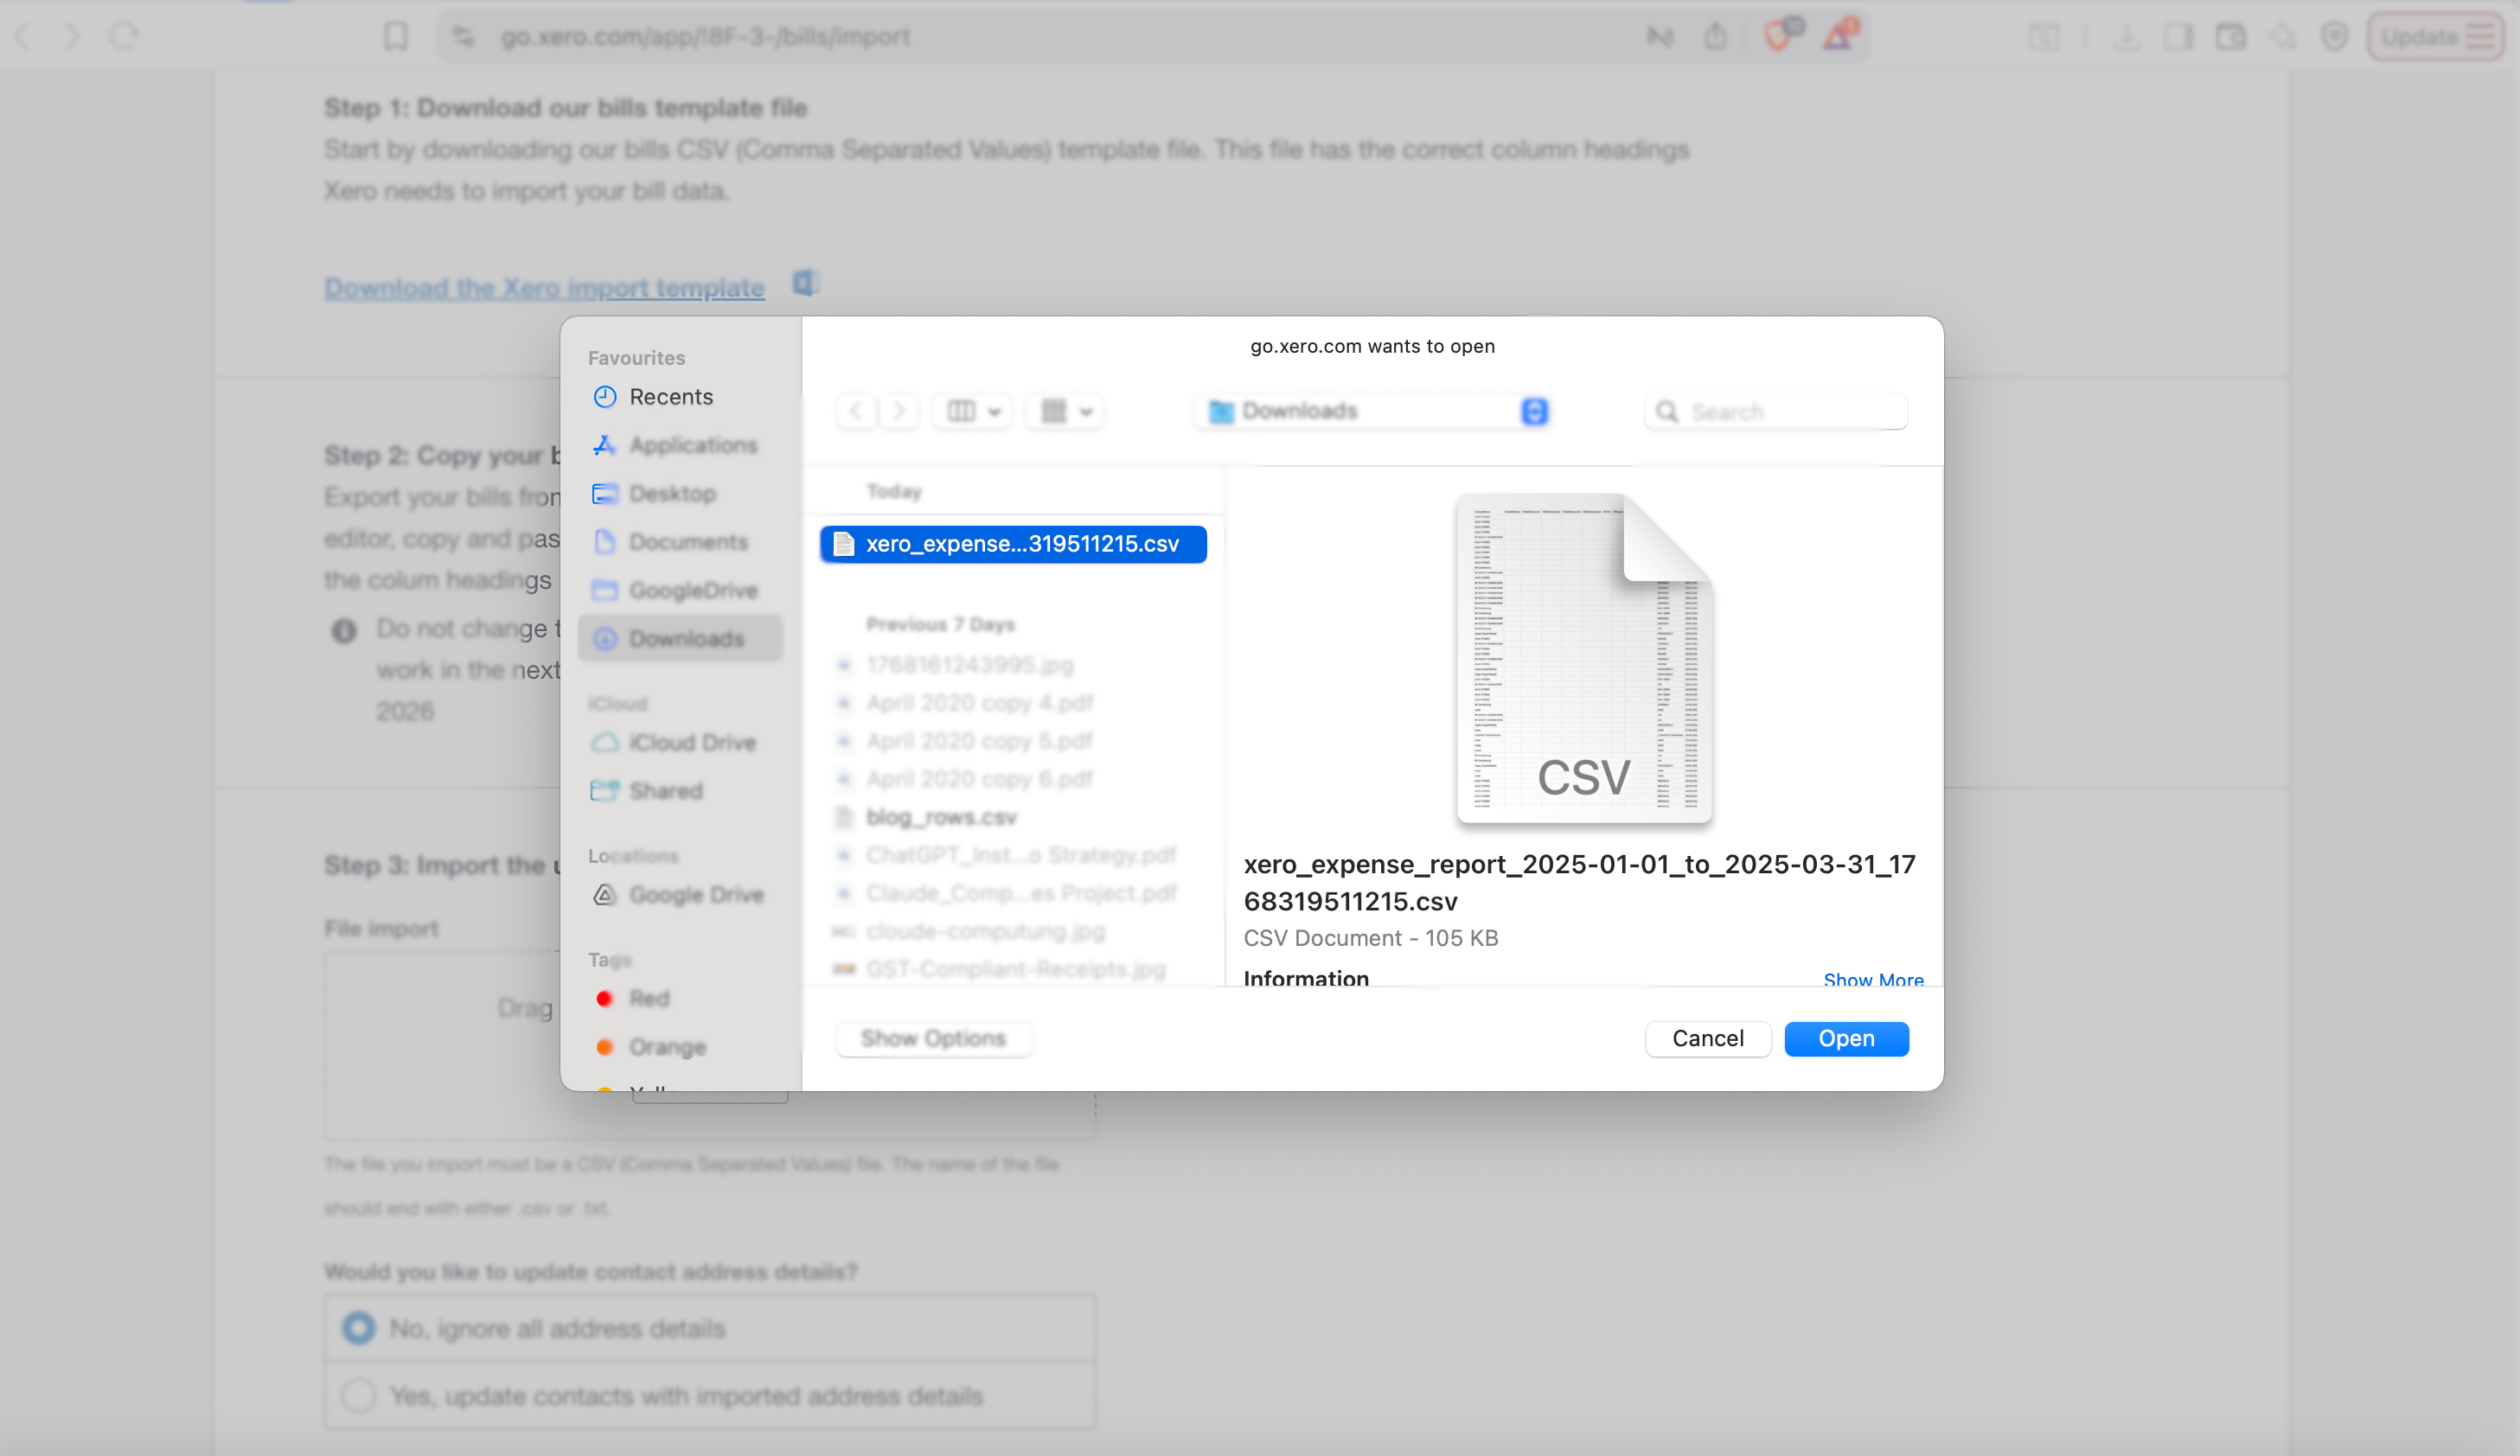Click the file dialog Search field

[x=1776, y=412]
